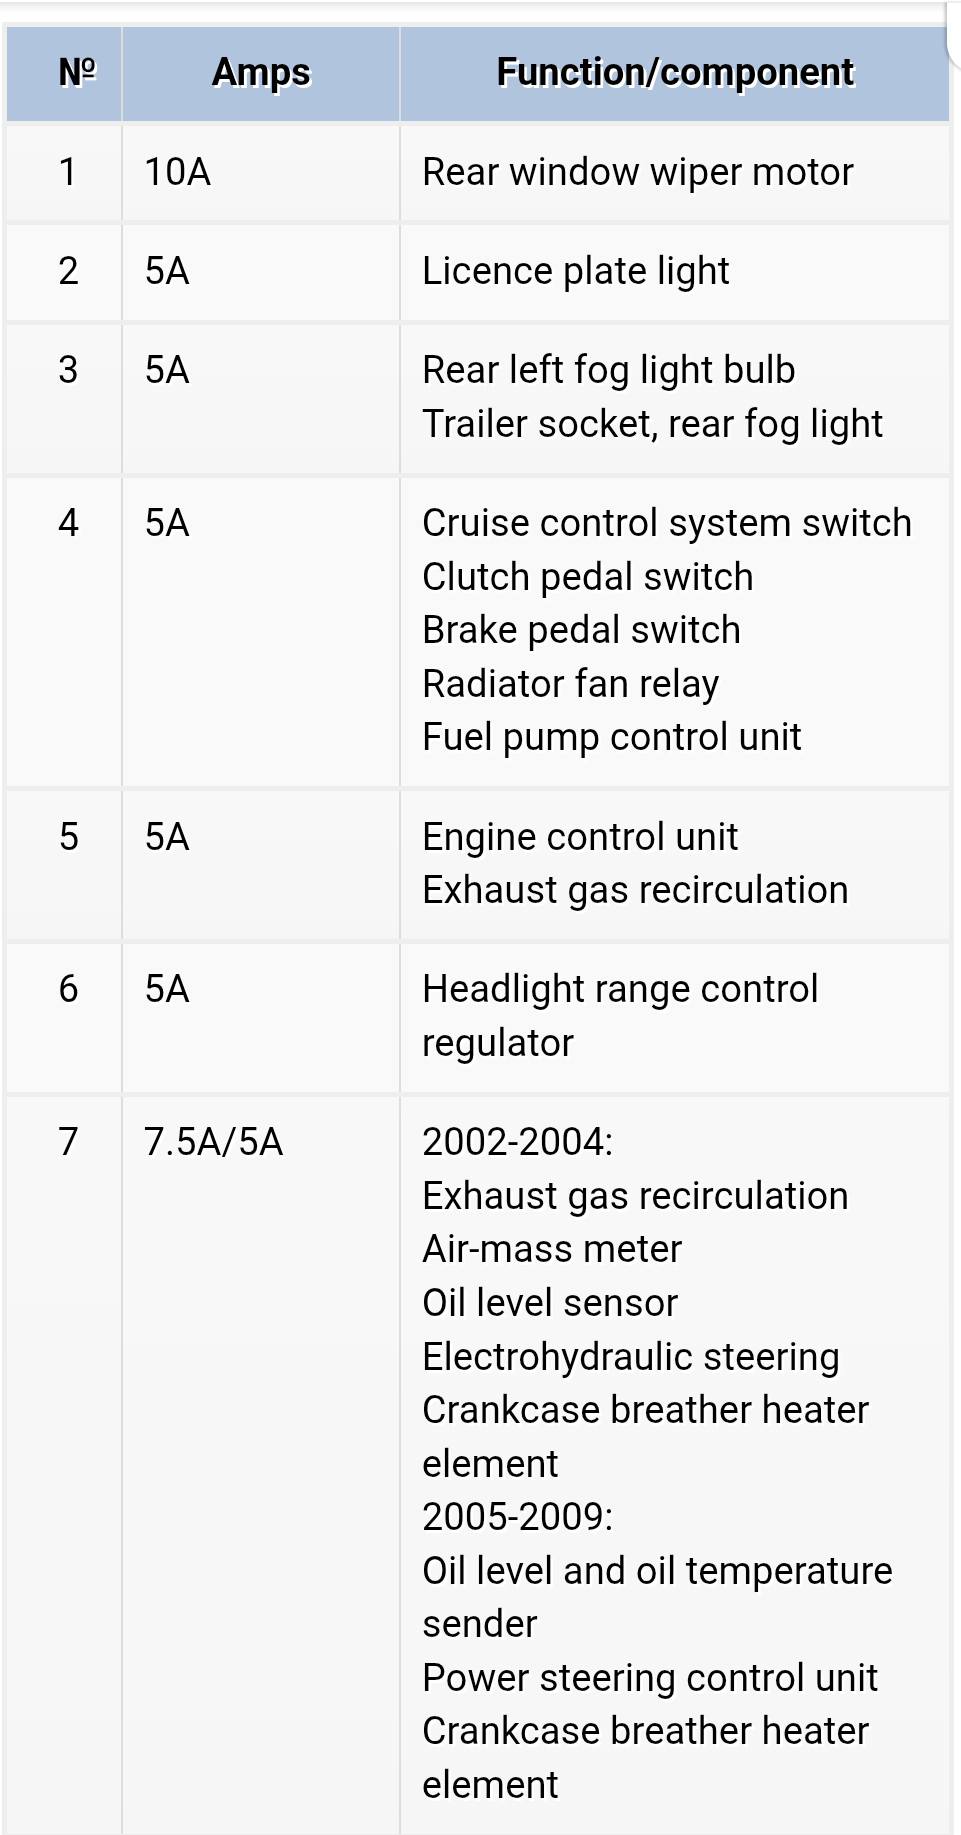
Task: Select Power steering control unit line
Action: click(649, 1678)
